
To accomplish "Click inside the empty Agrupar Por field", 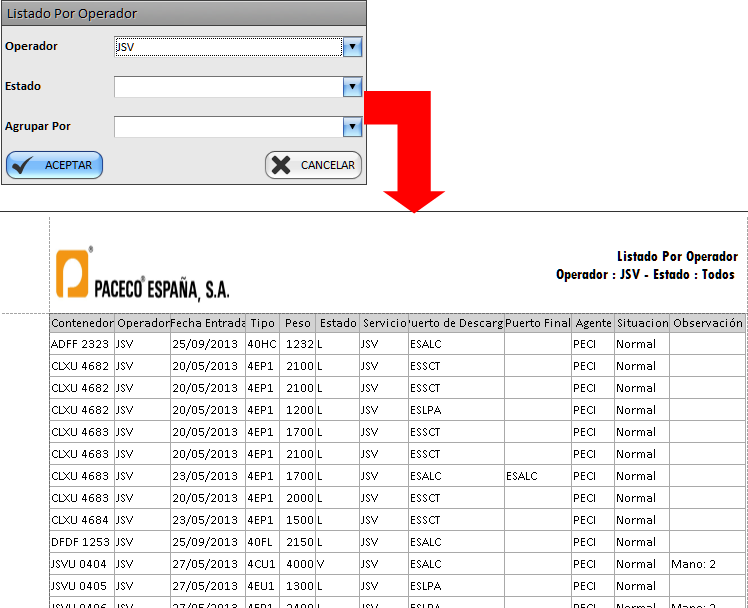I will pos(228,127).
